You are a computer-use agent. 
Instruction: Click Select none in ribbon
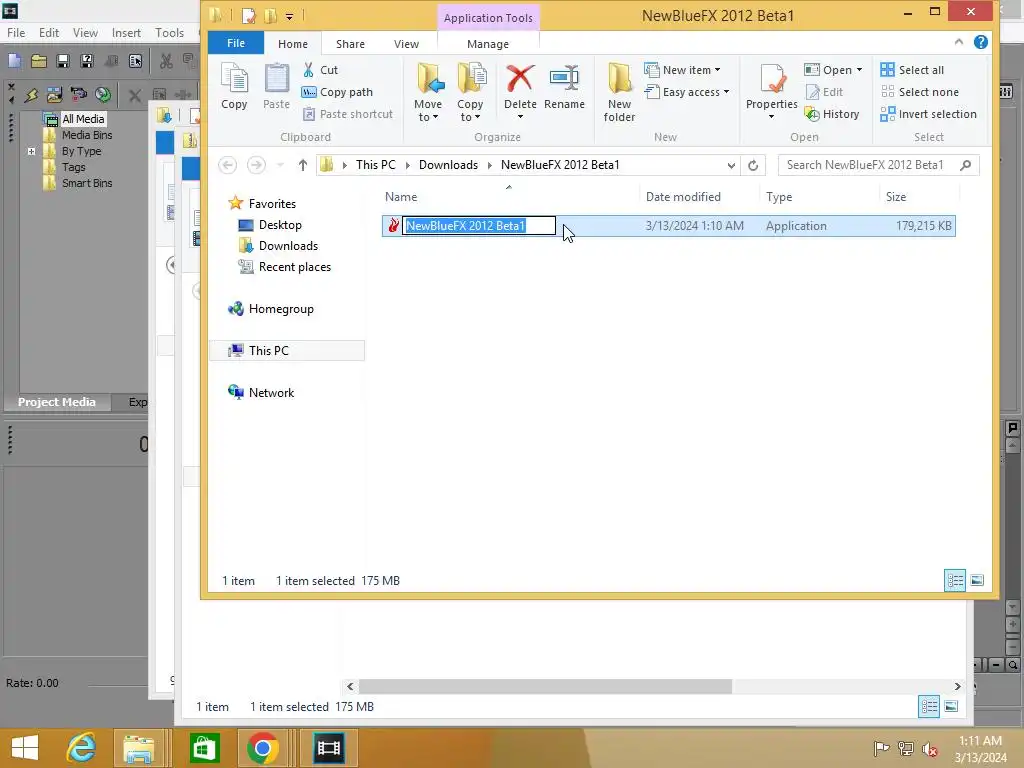coord(920,92)
